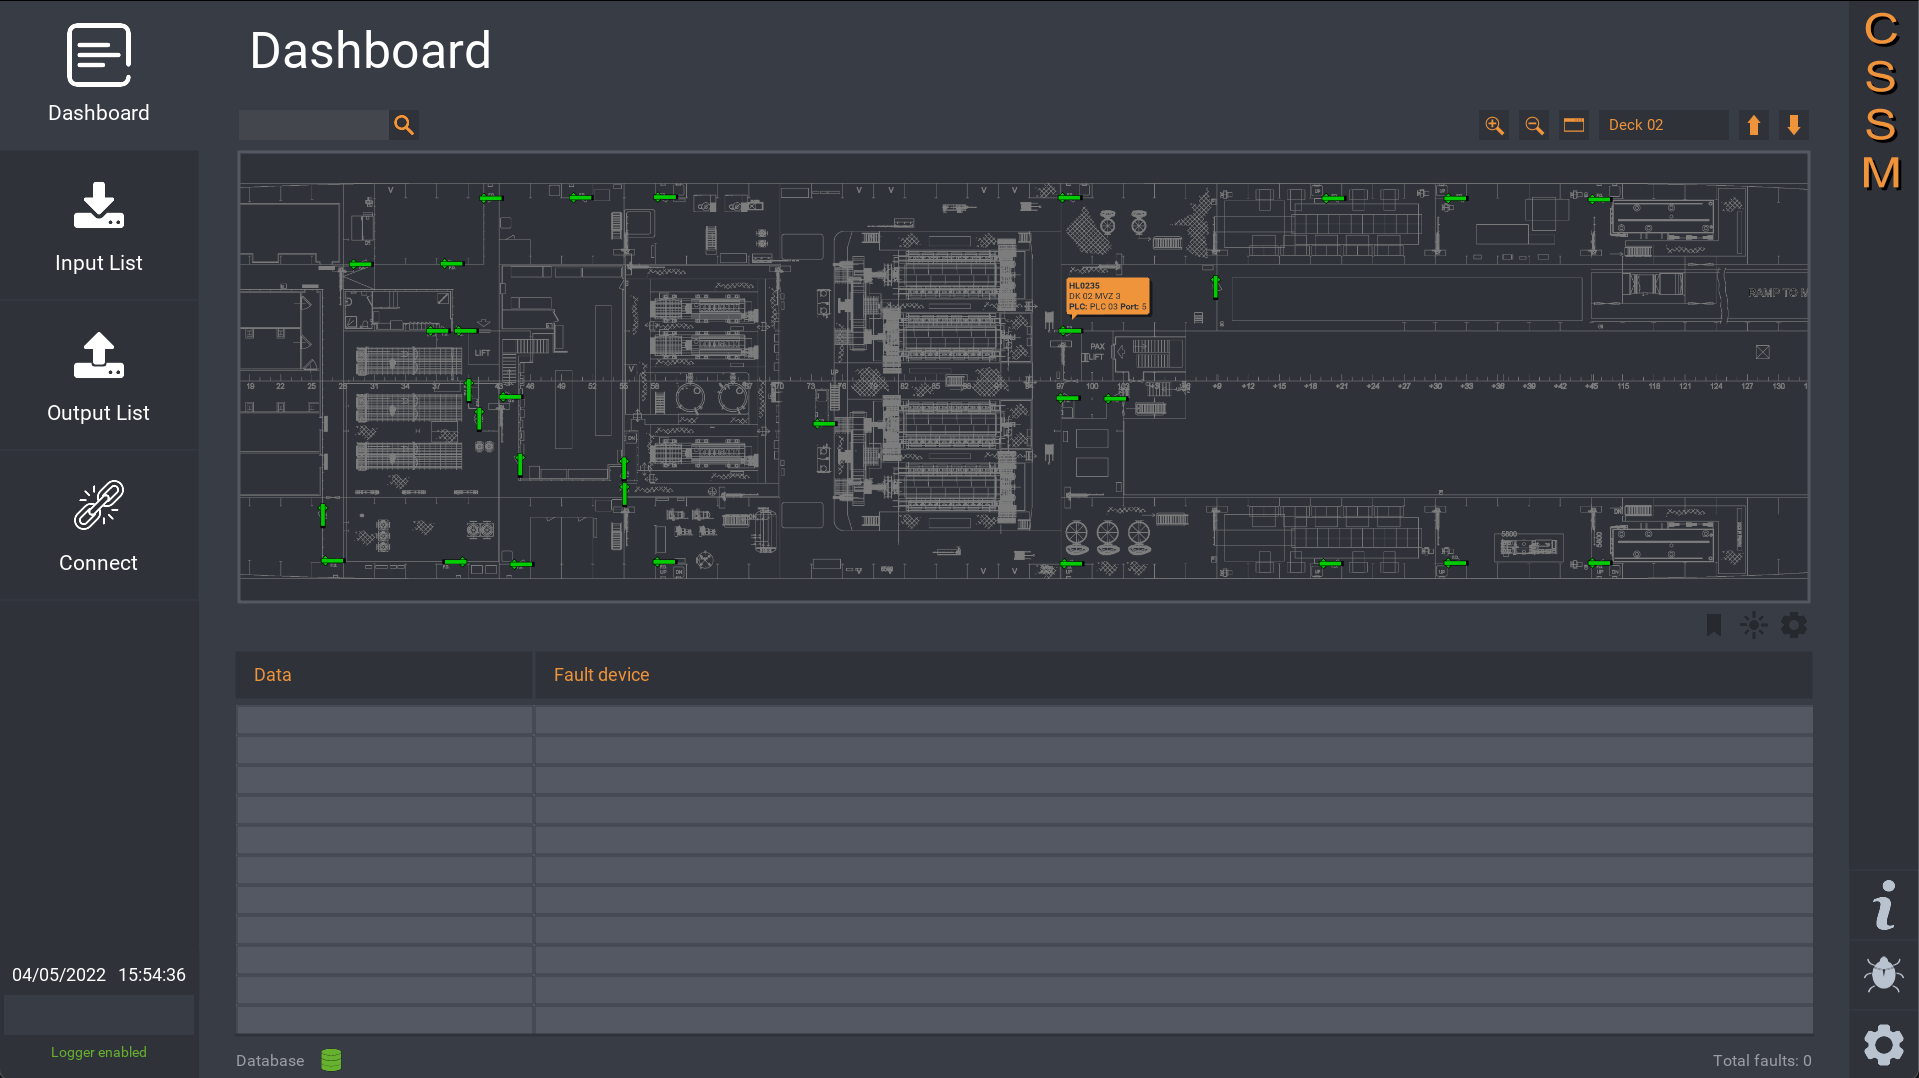Zoom in on the deck plan
This screenshot has height=1078, width=1919.
(1494, 125)
